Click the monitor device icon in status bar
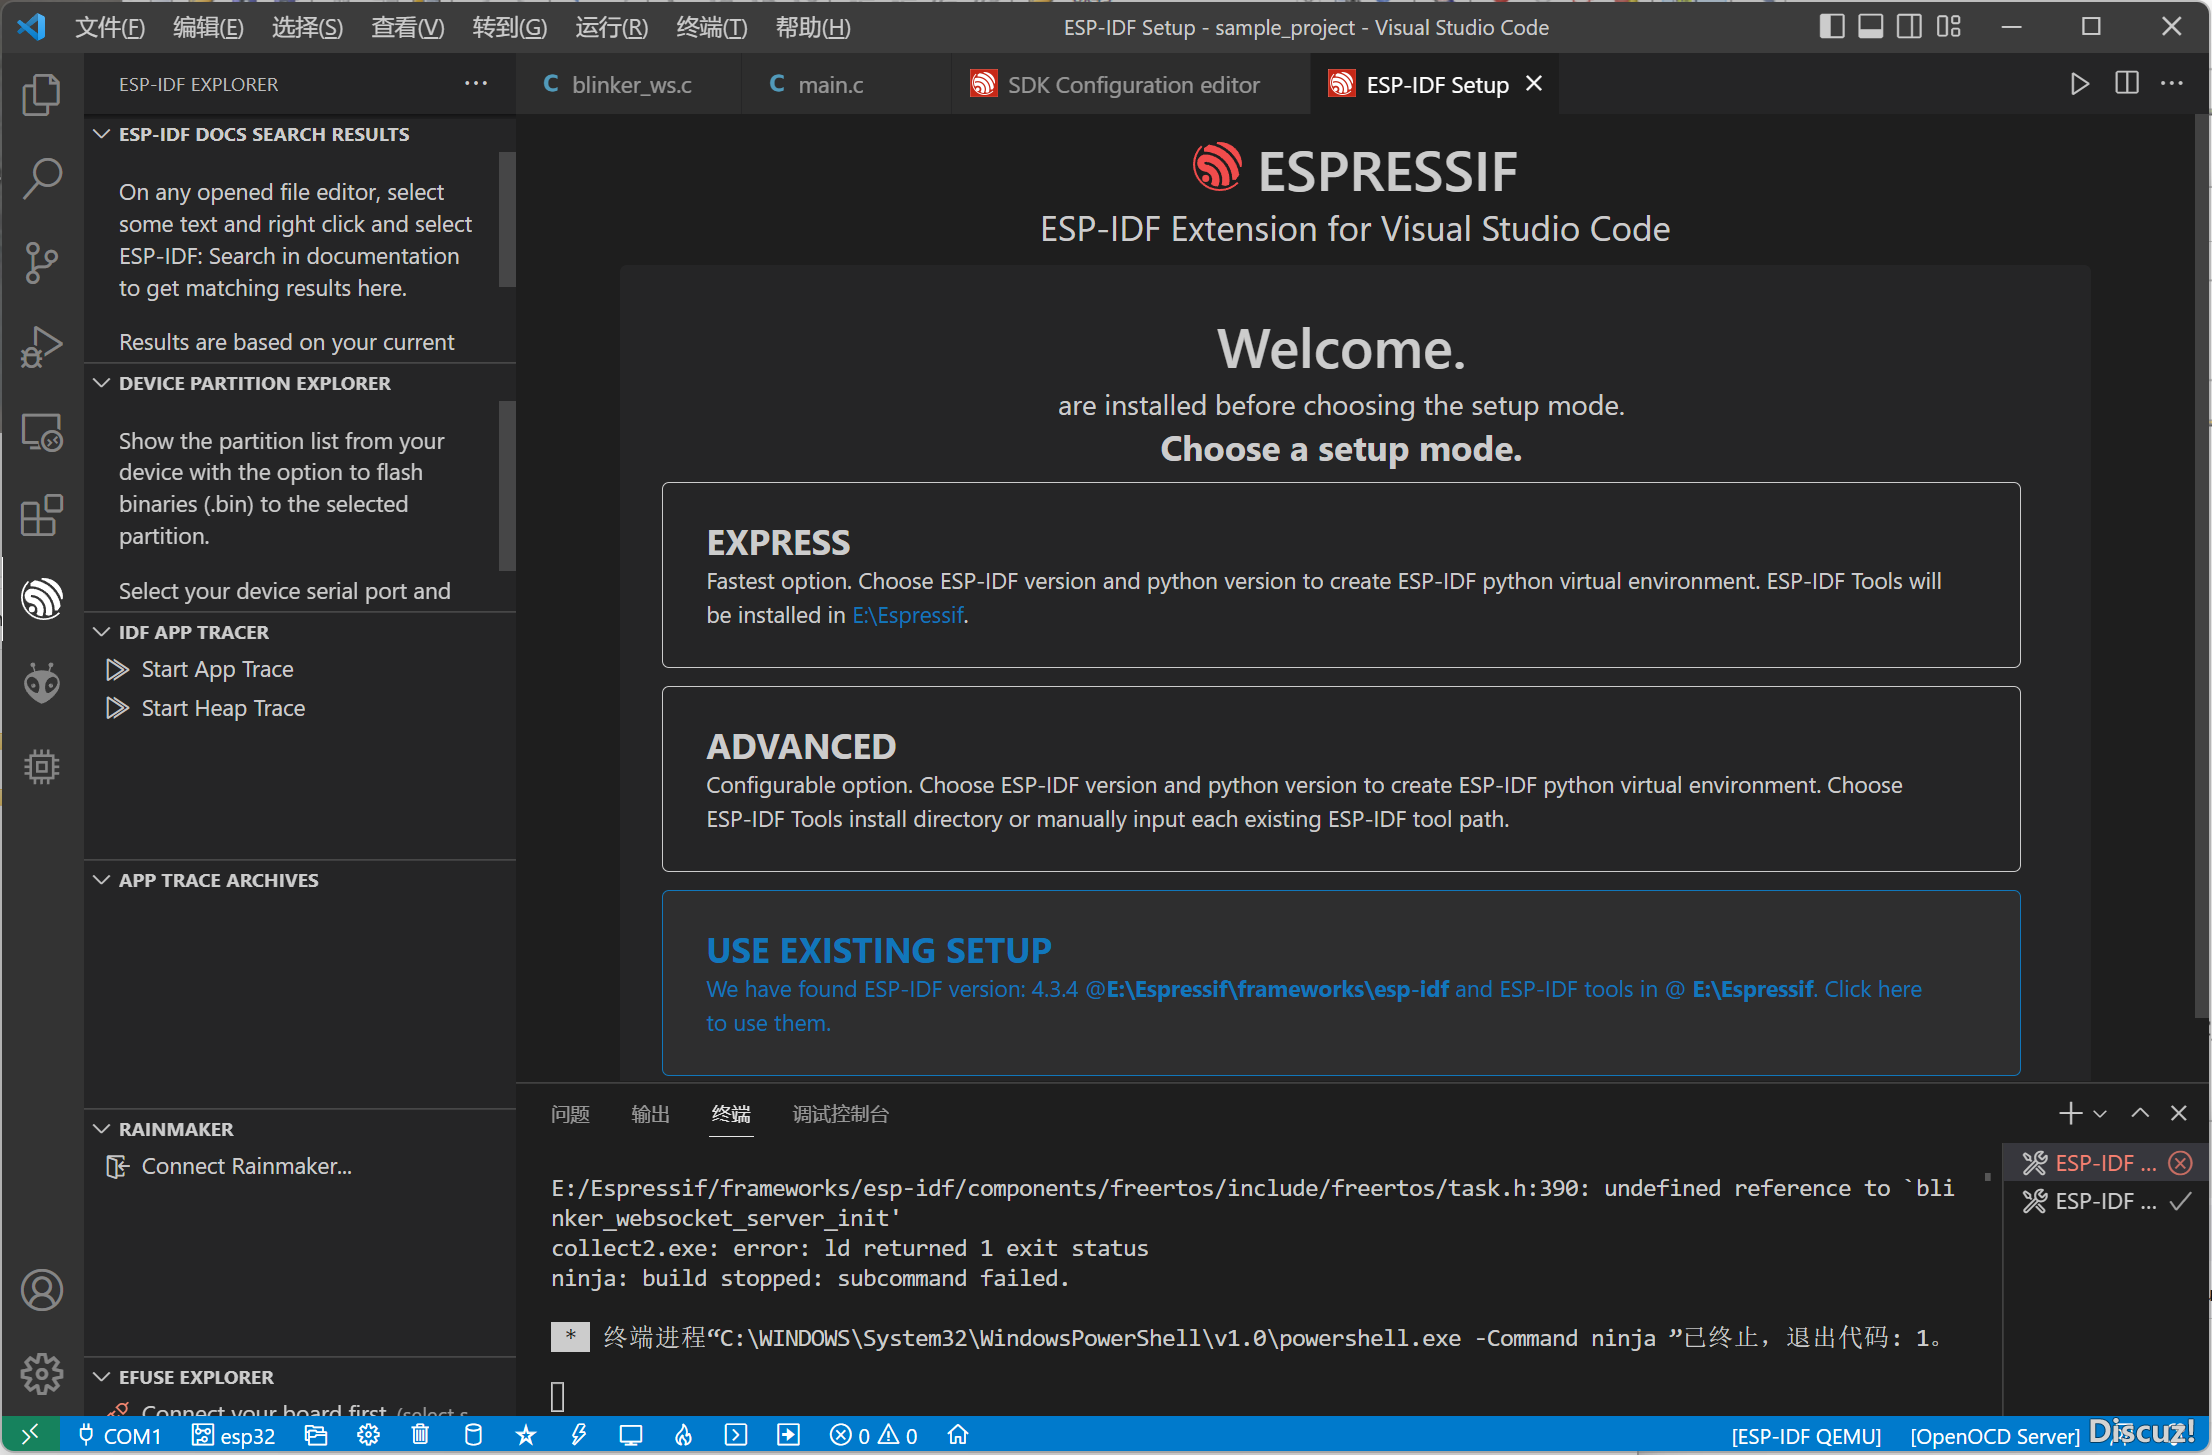Image resolution: width=2212 pixels, height=1455 pixels. point(631,1436)
